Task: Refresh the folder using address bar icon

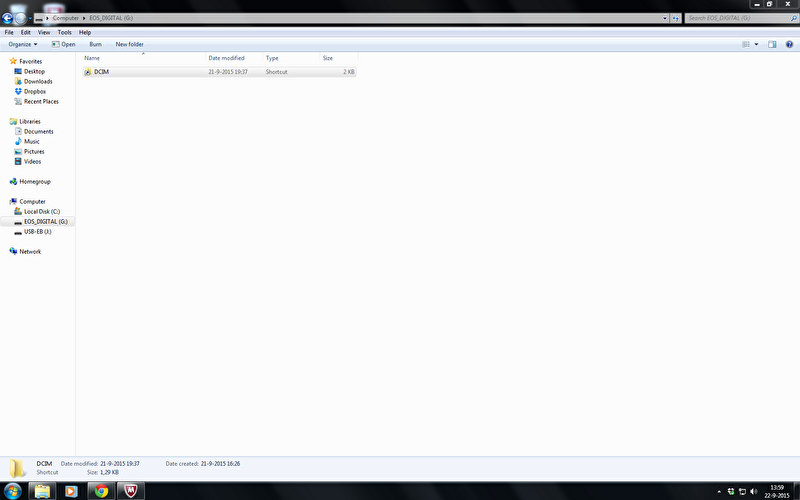Action: (x=677, y=18)
